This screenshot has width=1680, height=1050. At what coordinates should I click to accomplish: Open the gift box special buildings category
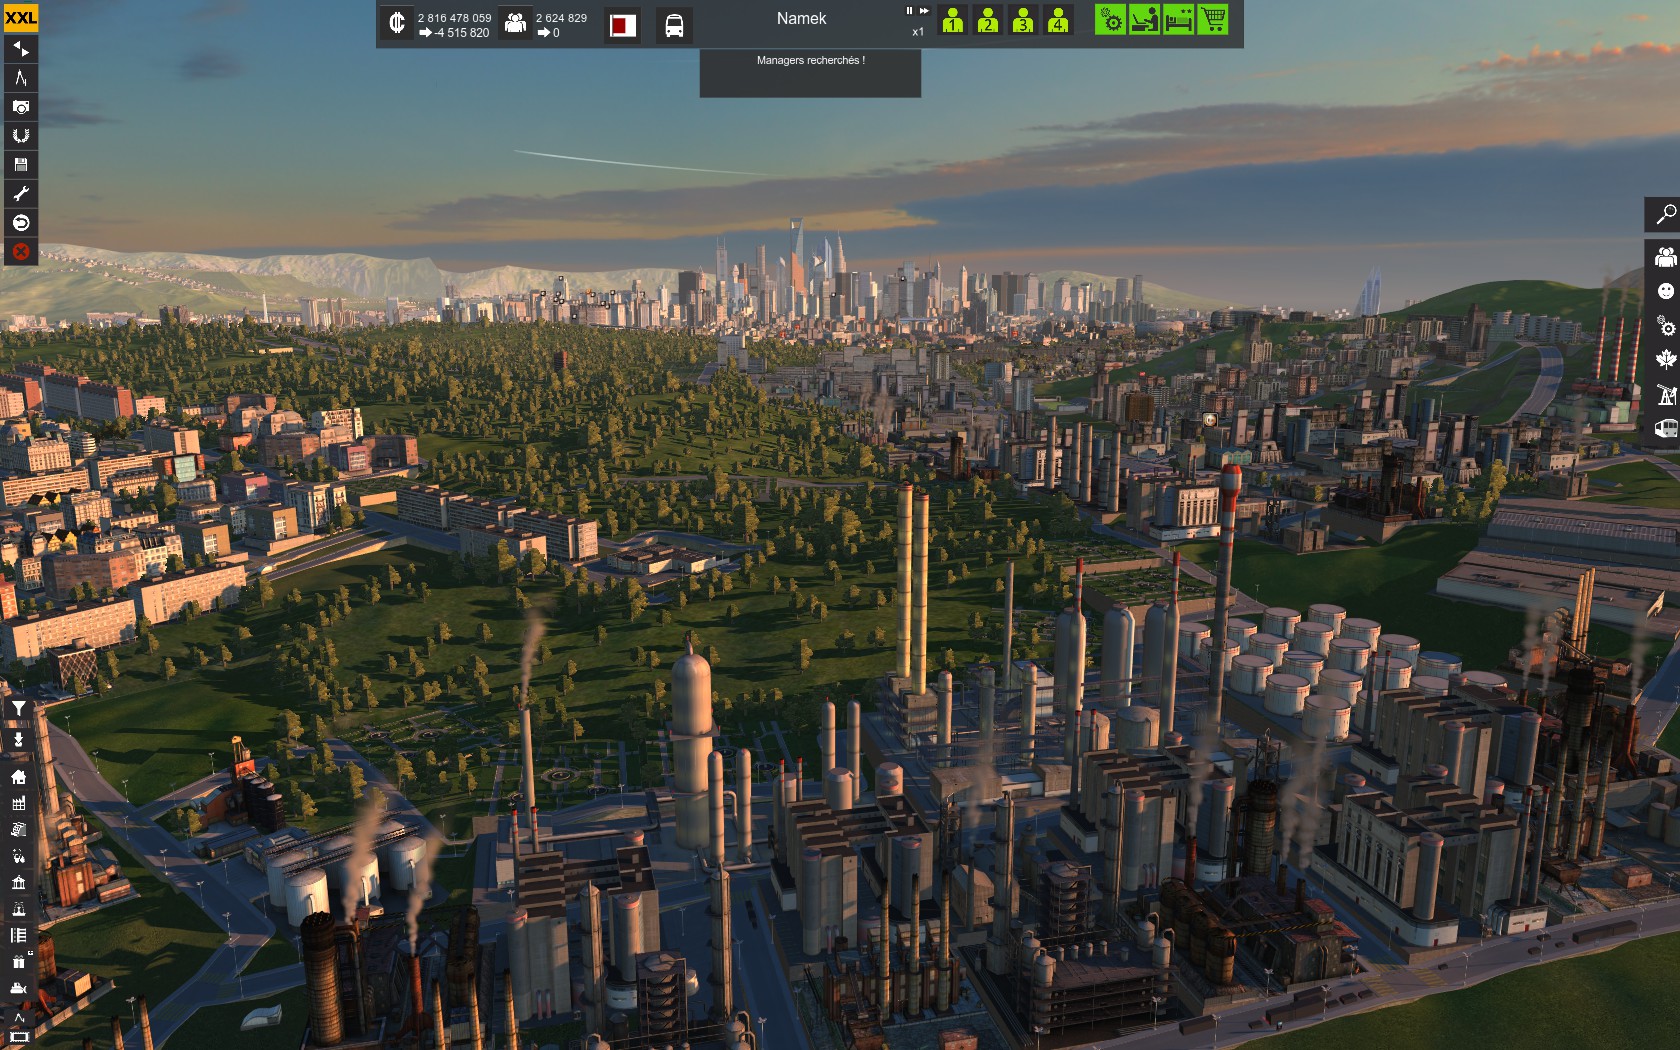[x=18, y=962]
